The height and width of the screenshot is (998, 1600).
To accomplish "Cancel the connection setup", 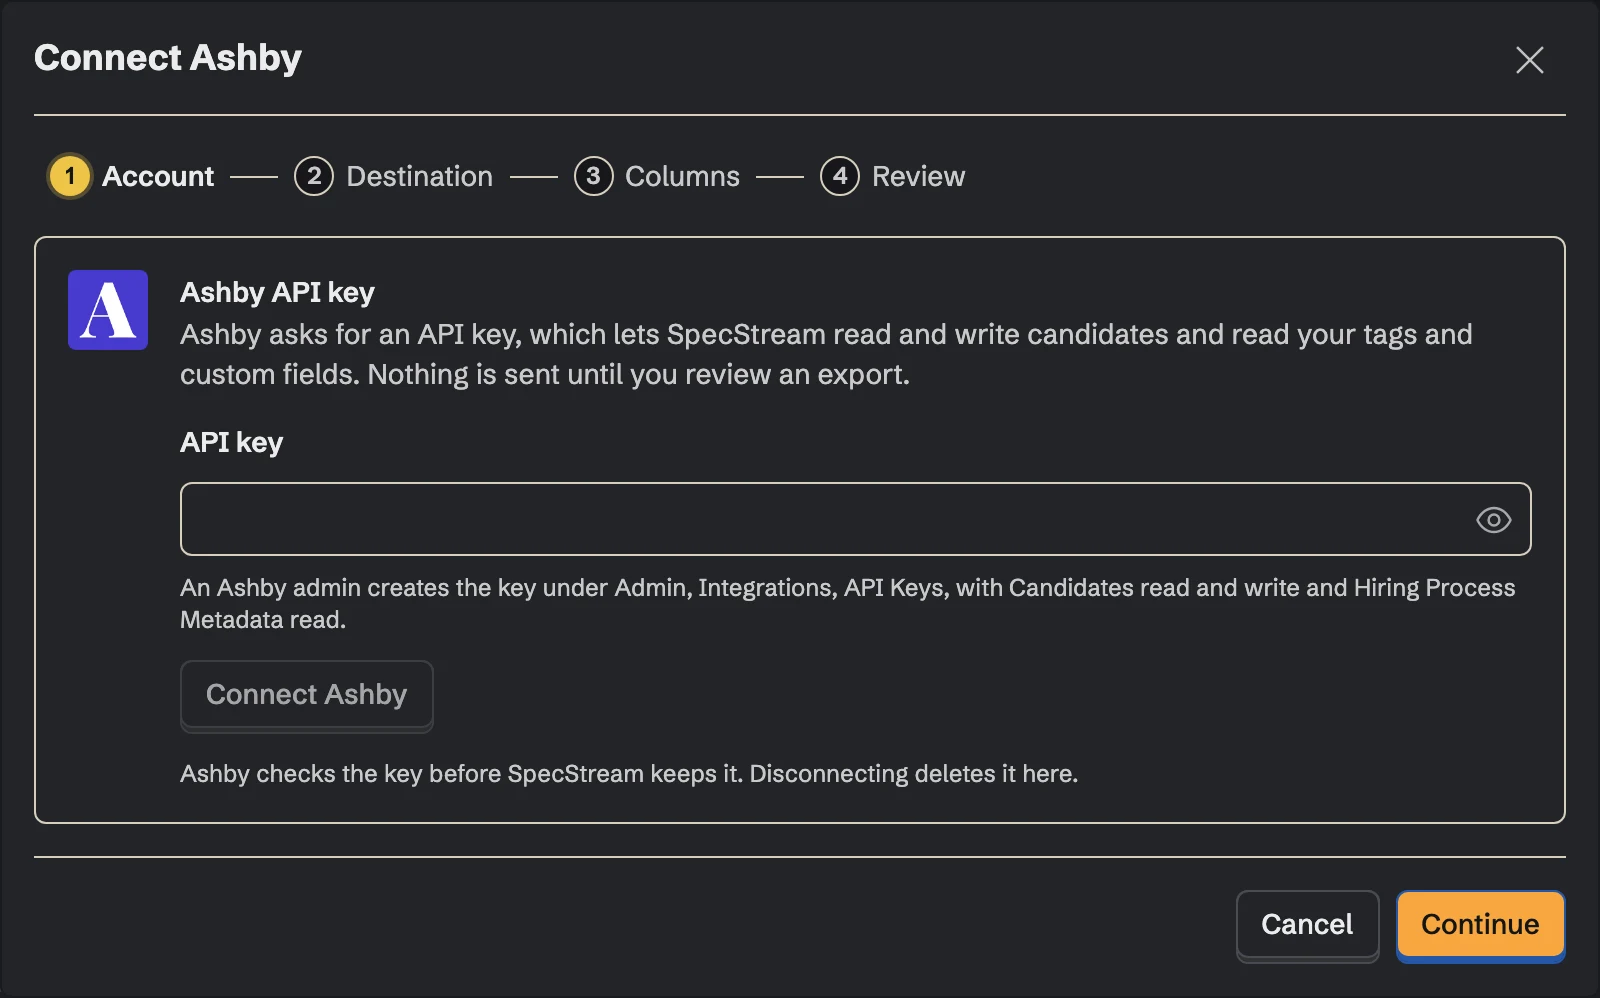I will 1307,924.
